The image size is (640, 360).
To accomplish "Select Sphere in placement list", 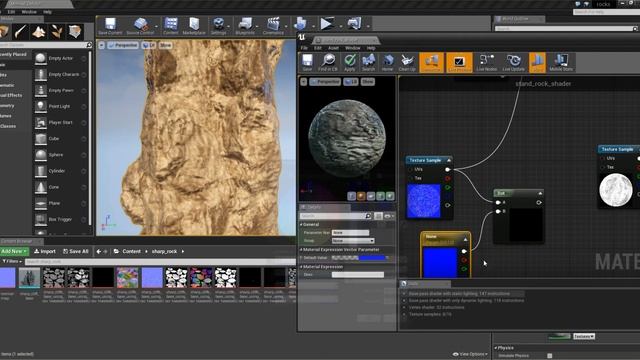I will point(60,155).
